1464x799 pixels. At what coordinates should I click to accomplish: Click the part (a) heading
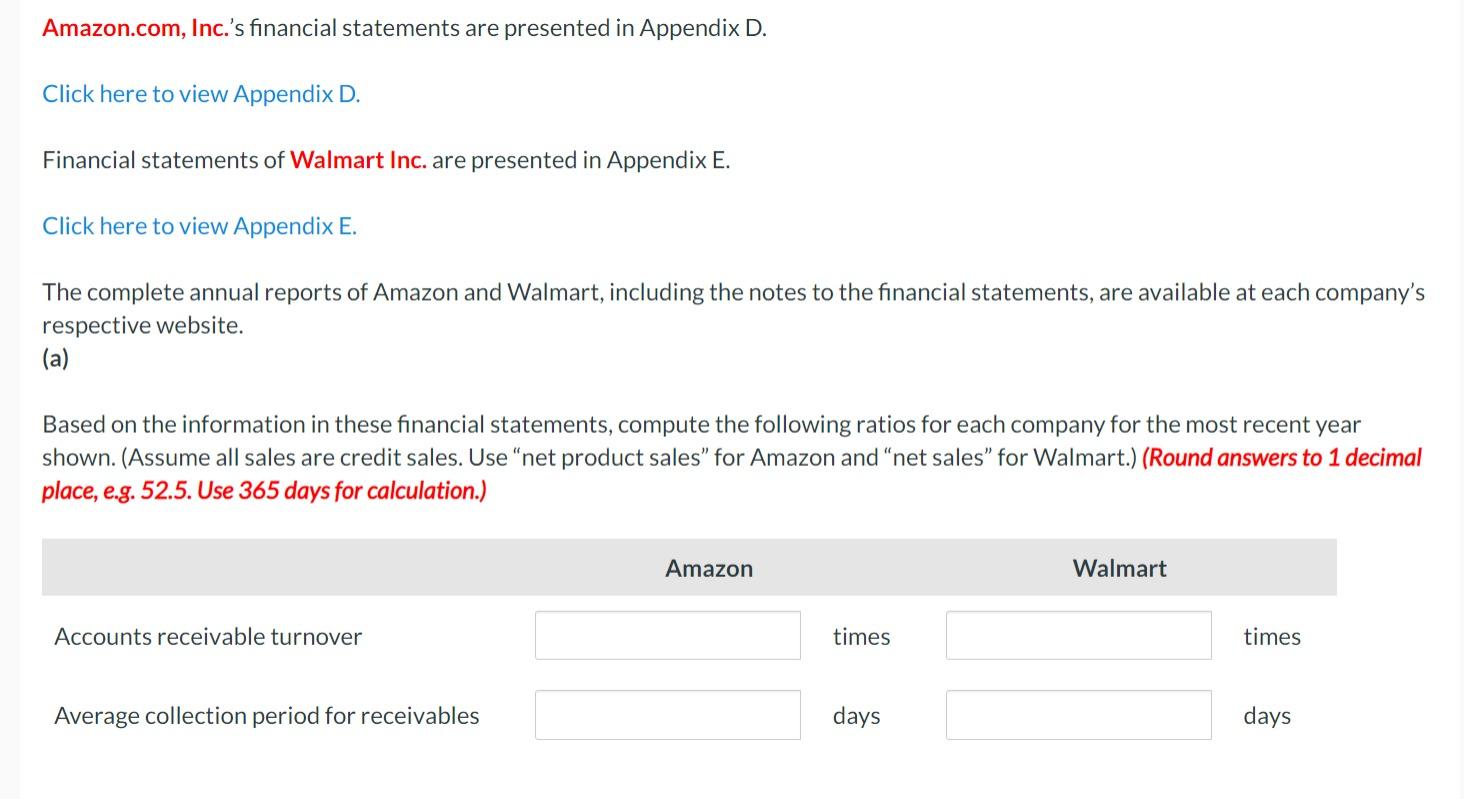[55, 357]
